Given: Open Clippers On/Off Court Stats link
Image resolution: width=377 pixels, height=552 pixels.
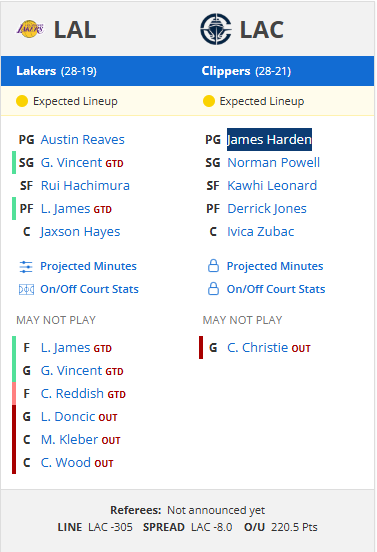Looking at the screenshot, I should pyautogui.click(x=276, y=289).
